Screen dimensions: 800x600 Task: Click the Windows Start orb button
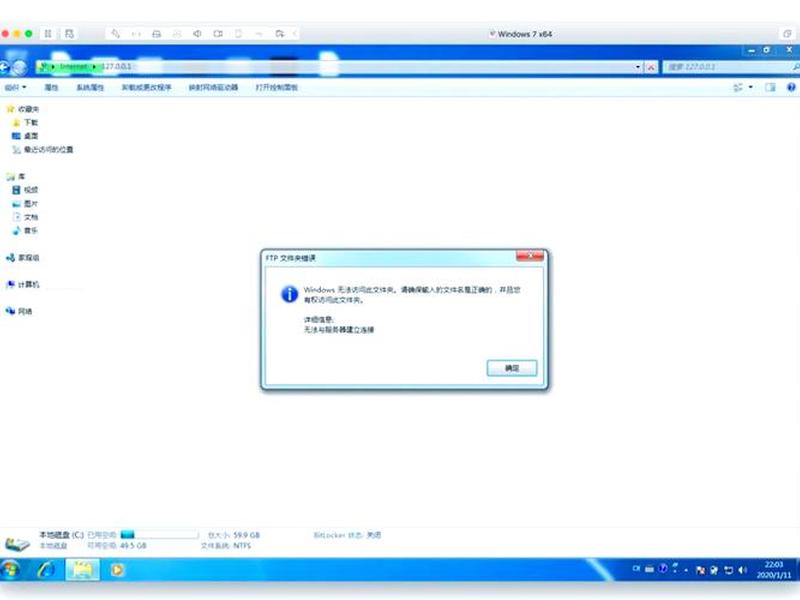click(x=10, y=570)
